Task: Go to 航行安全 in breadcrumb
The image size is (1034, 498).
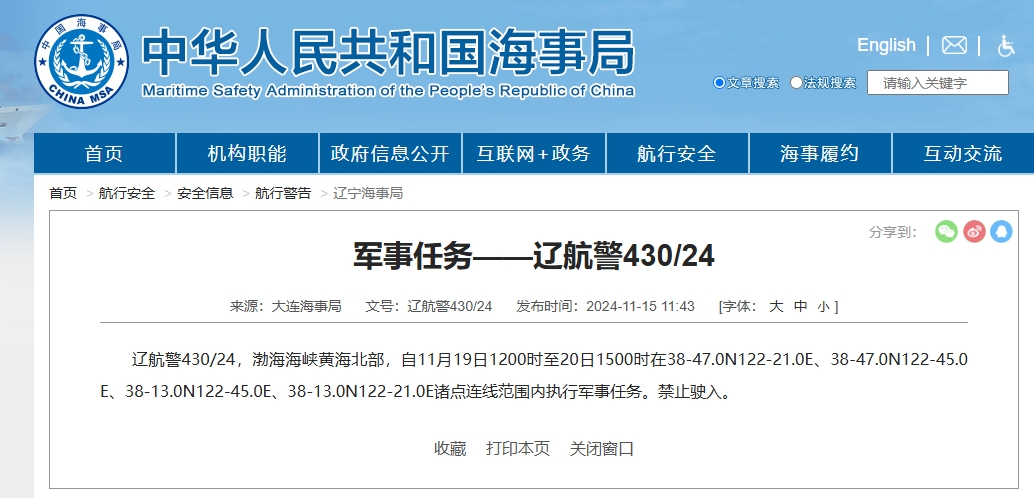Action: tap(127, 193)
